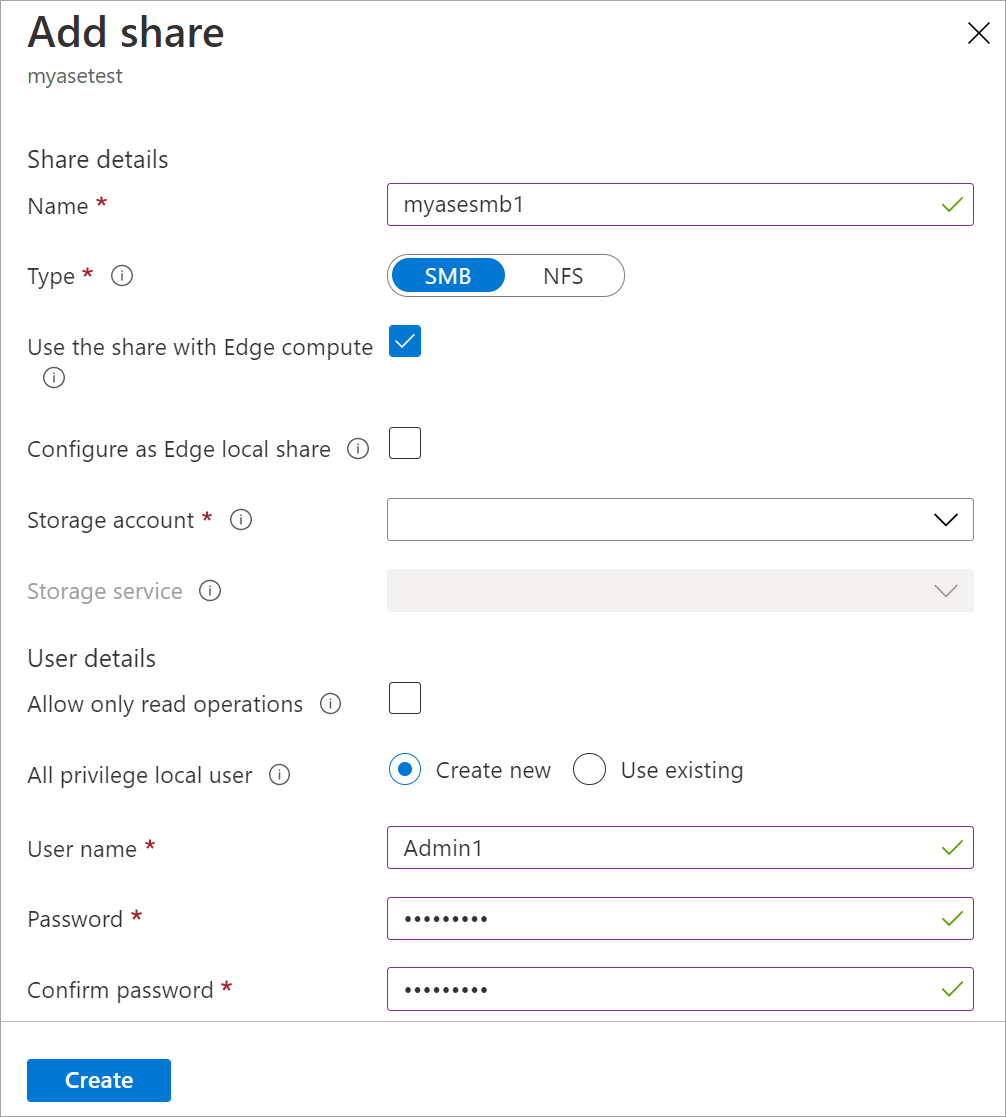Open the All privilege local user info tooltip
The image size is (1006, 1117).
pyautogui.click(x=280, y=775)
